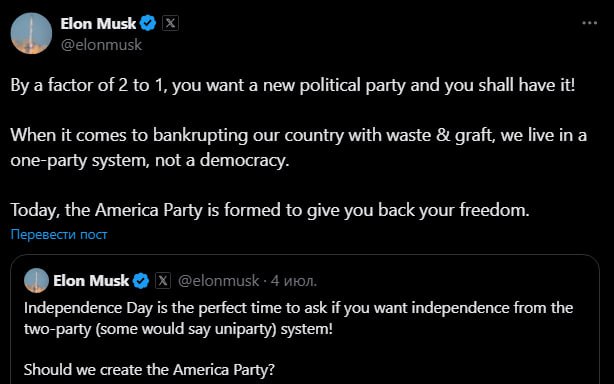Click the 'one-party system, not a democracy' line
This screenshot has height=384, width=614.
[x=150, y=160]
